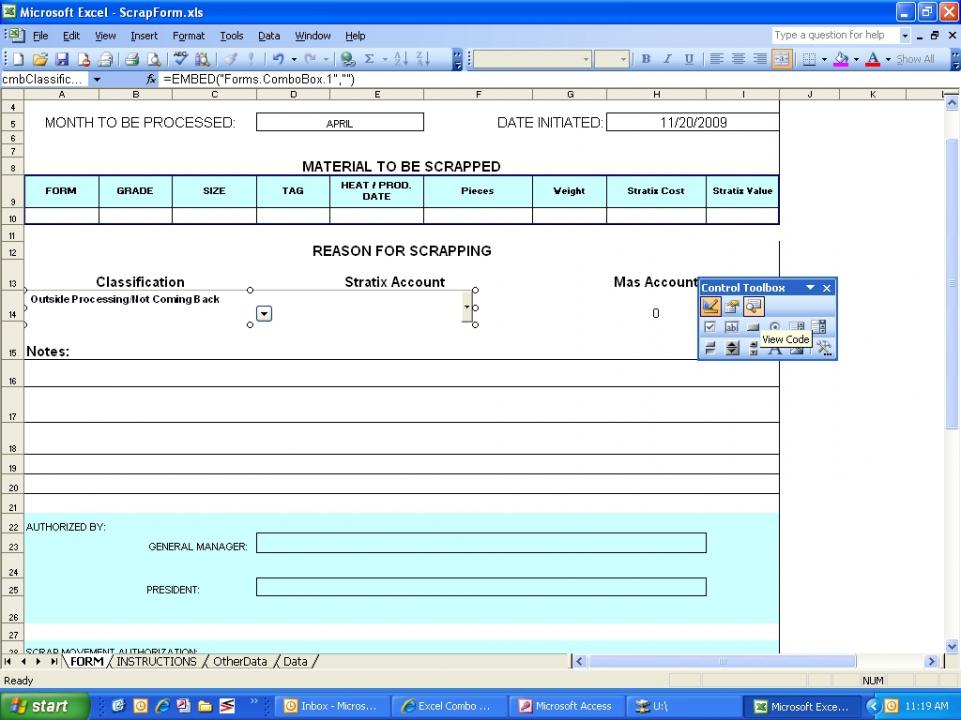Open a file with folder icon
Viewport: 961px width, 720px height.
(40, 59)
